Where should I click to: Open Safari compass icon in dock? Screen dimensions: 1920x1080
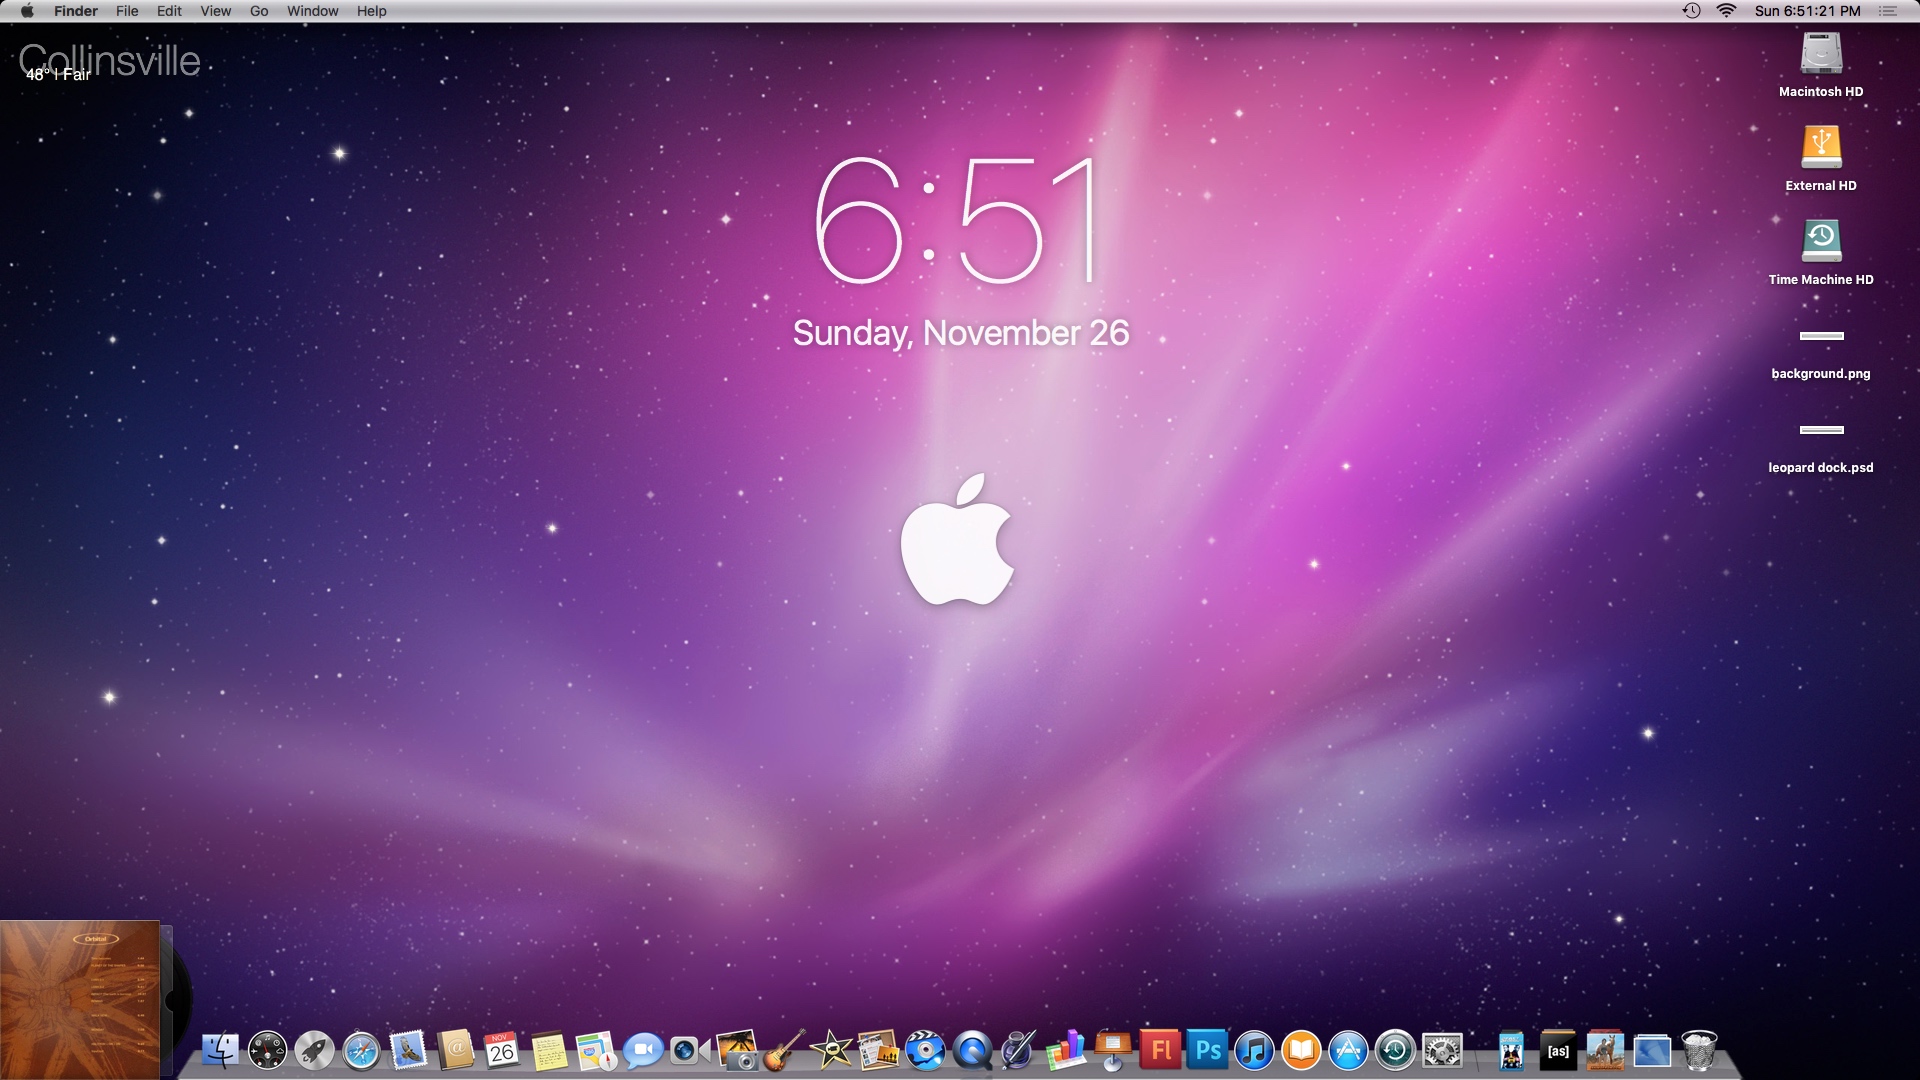click(361, 1051)
